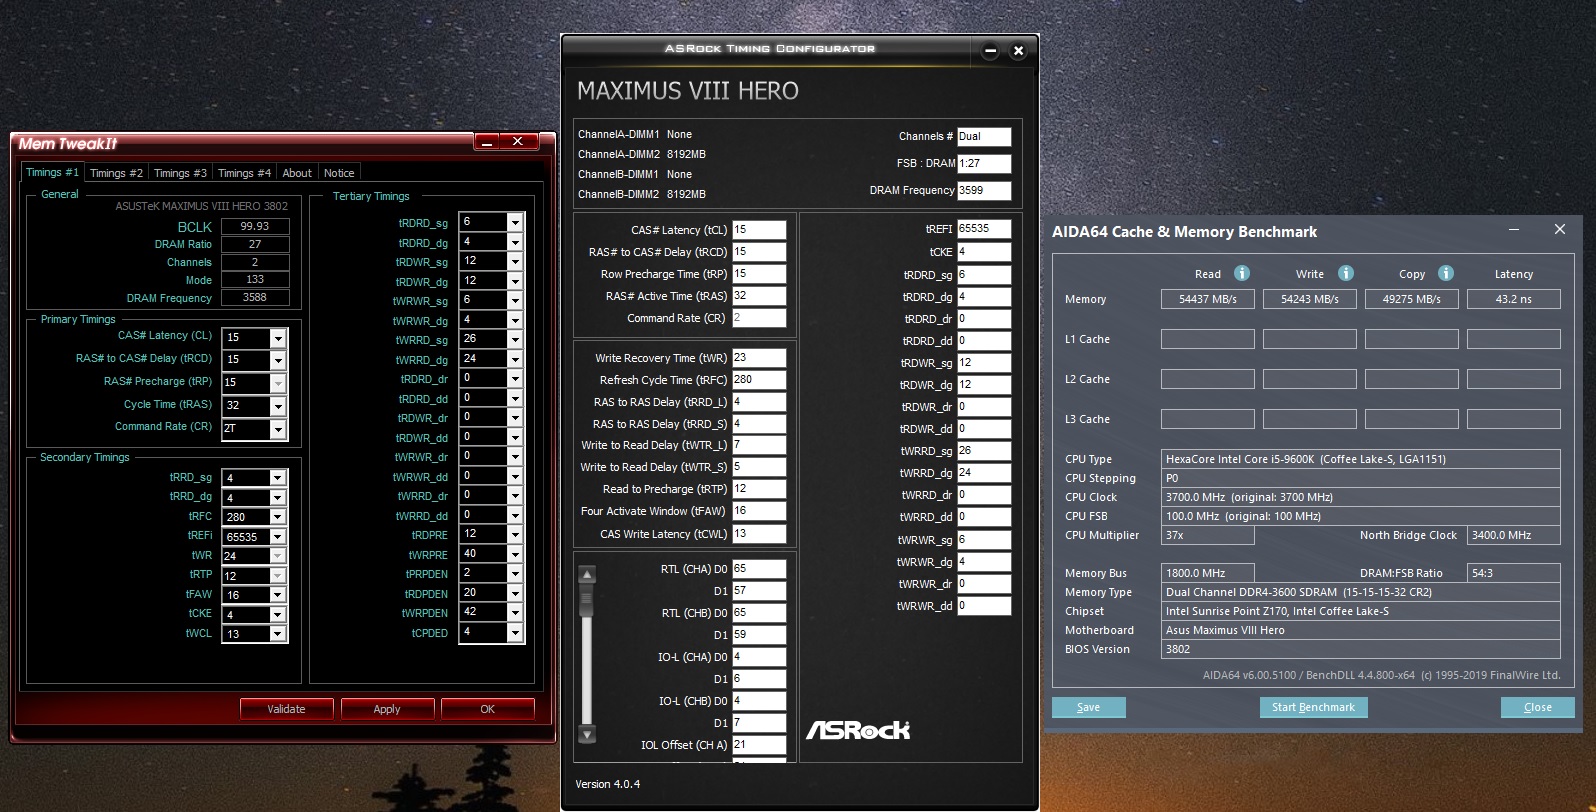Open tRDPRE dropdown in Tertiary Timings
The width and height of the screenshot is (1596, 812).
pos(515,534)
